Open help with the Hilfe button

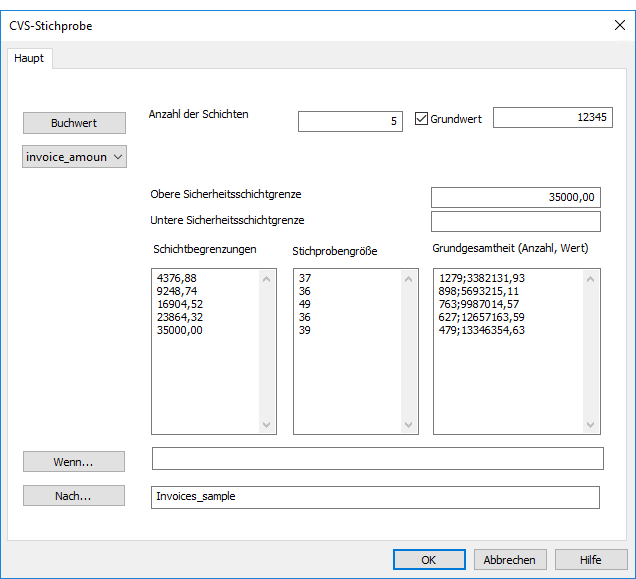(x=591, y=560)
